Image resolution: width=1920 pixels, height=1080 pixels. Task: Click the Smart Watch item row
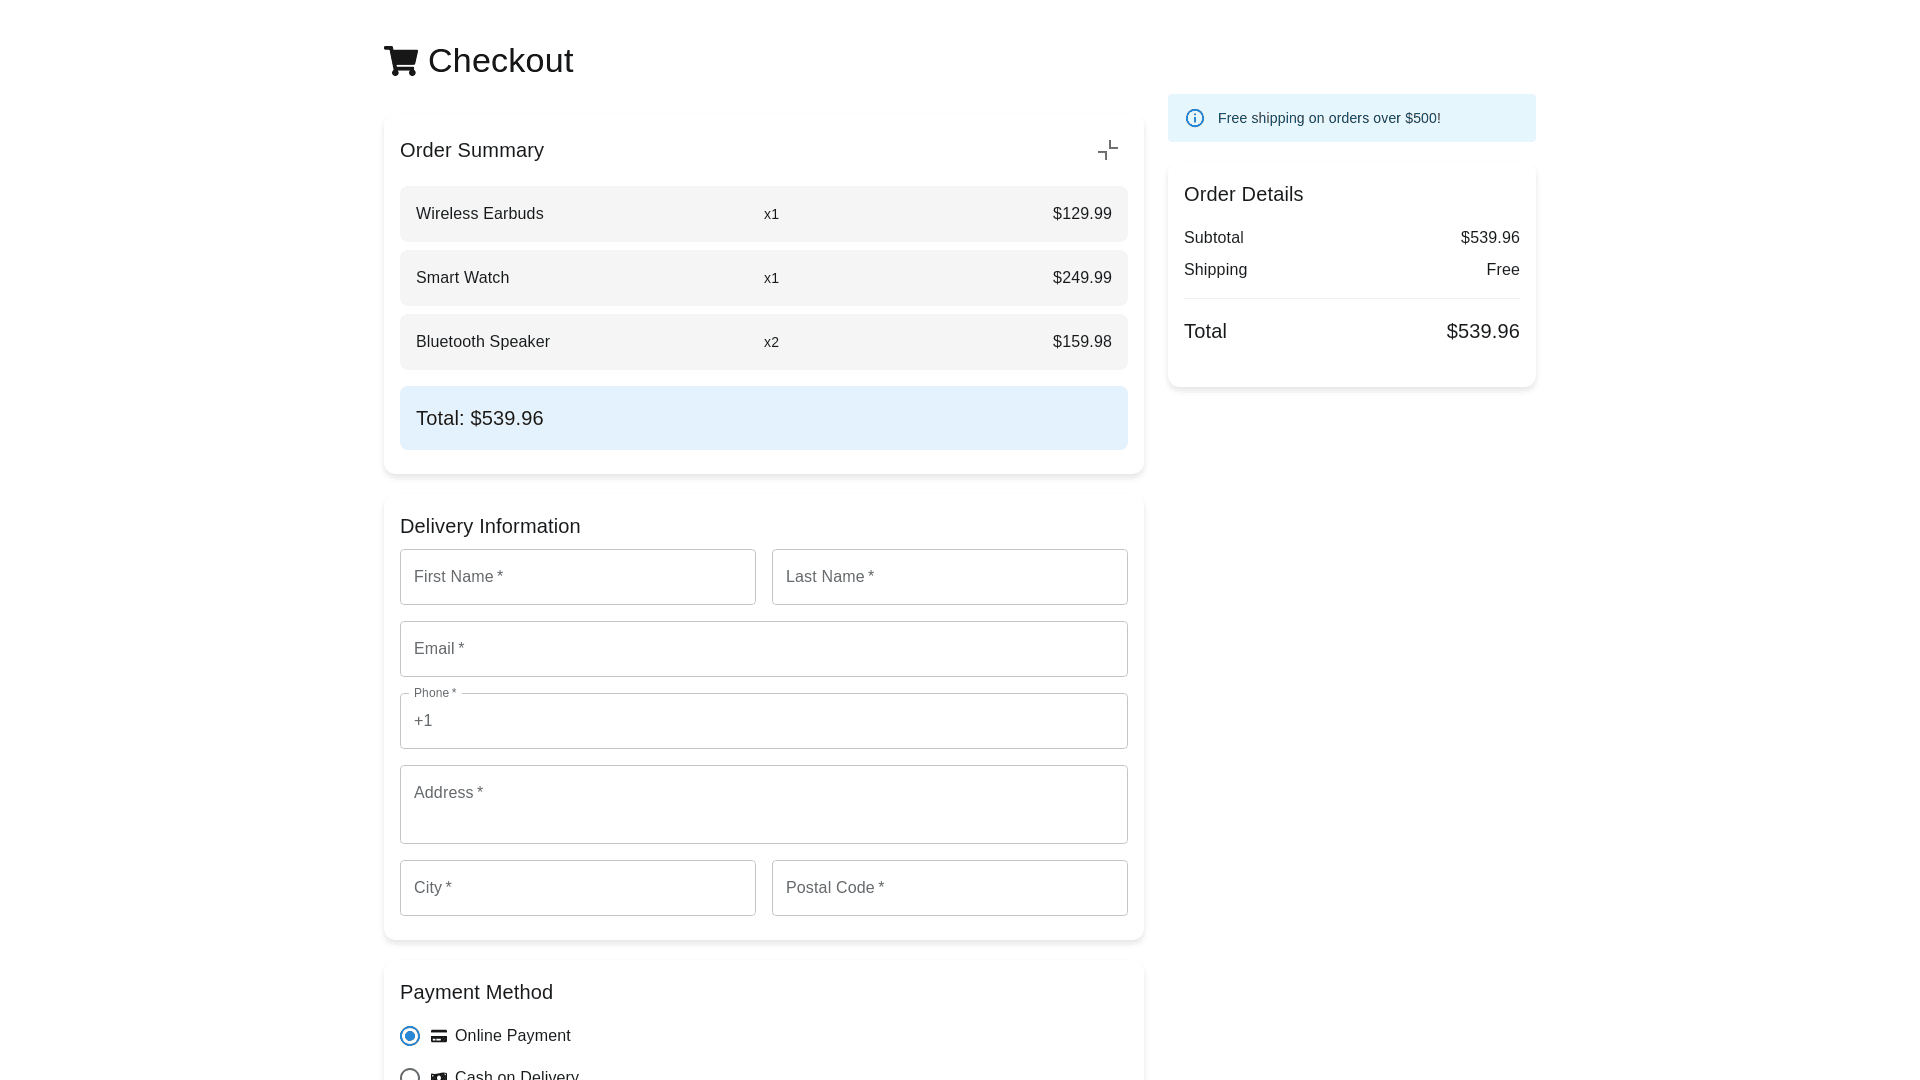coord(763,278)
